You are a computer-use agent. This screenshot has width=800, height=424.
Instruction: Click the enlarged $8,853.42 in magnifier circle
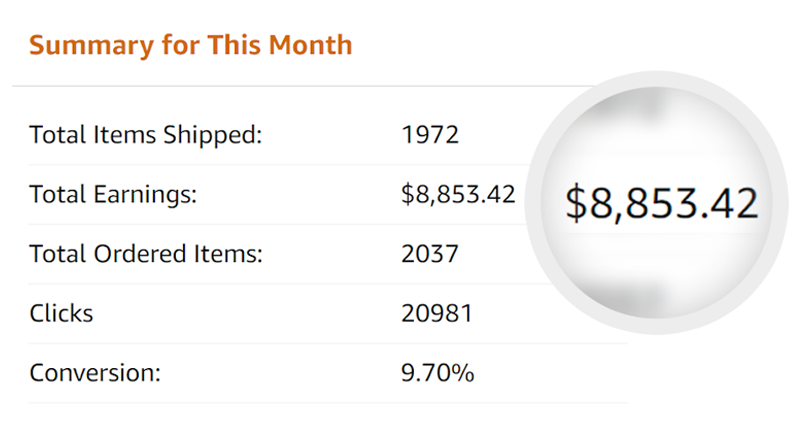point(662,204)
